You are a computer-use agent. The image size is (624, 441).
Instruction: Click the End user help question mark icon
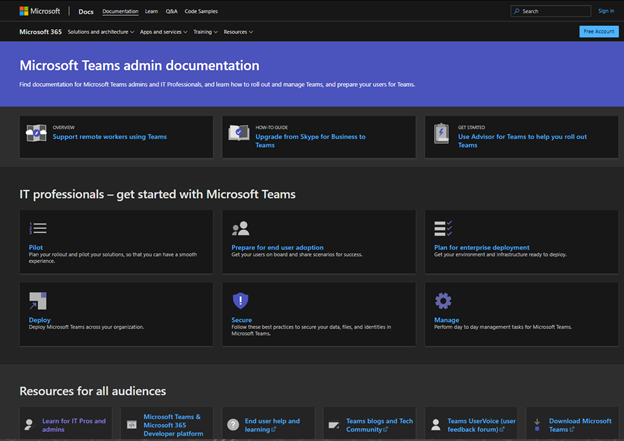[233, 425]
